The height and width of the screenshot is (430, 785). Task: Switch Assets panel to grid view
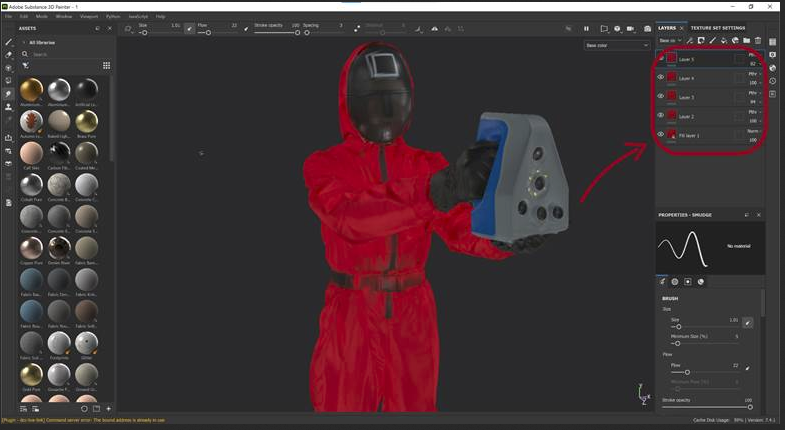tap(106, 66)
